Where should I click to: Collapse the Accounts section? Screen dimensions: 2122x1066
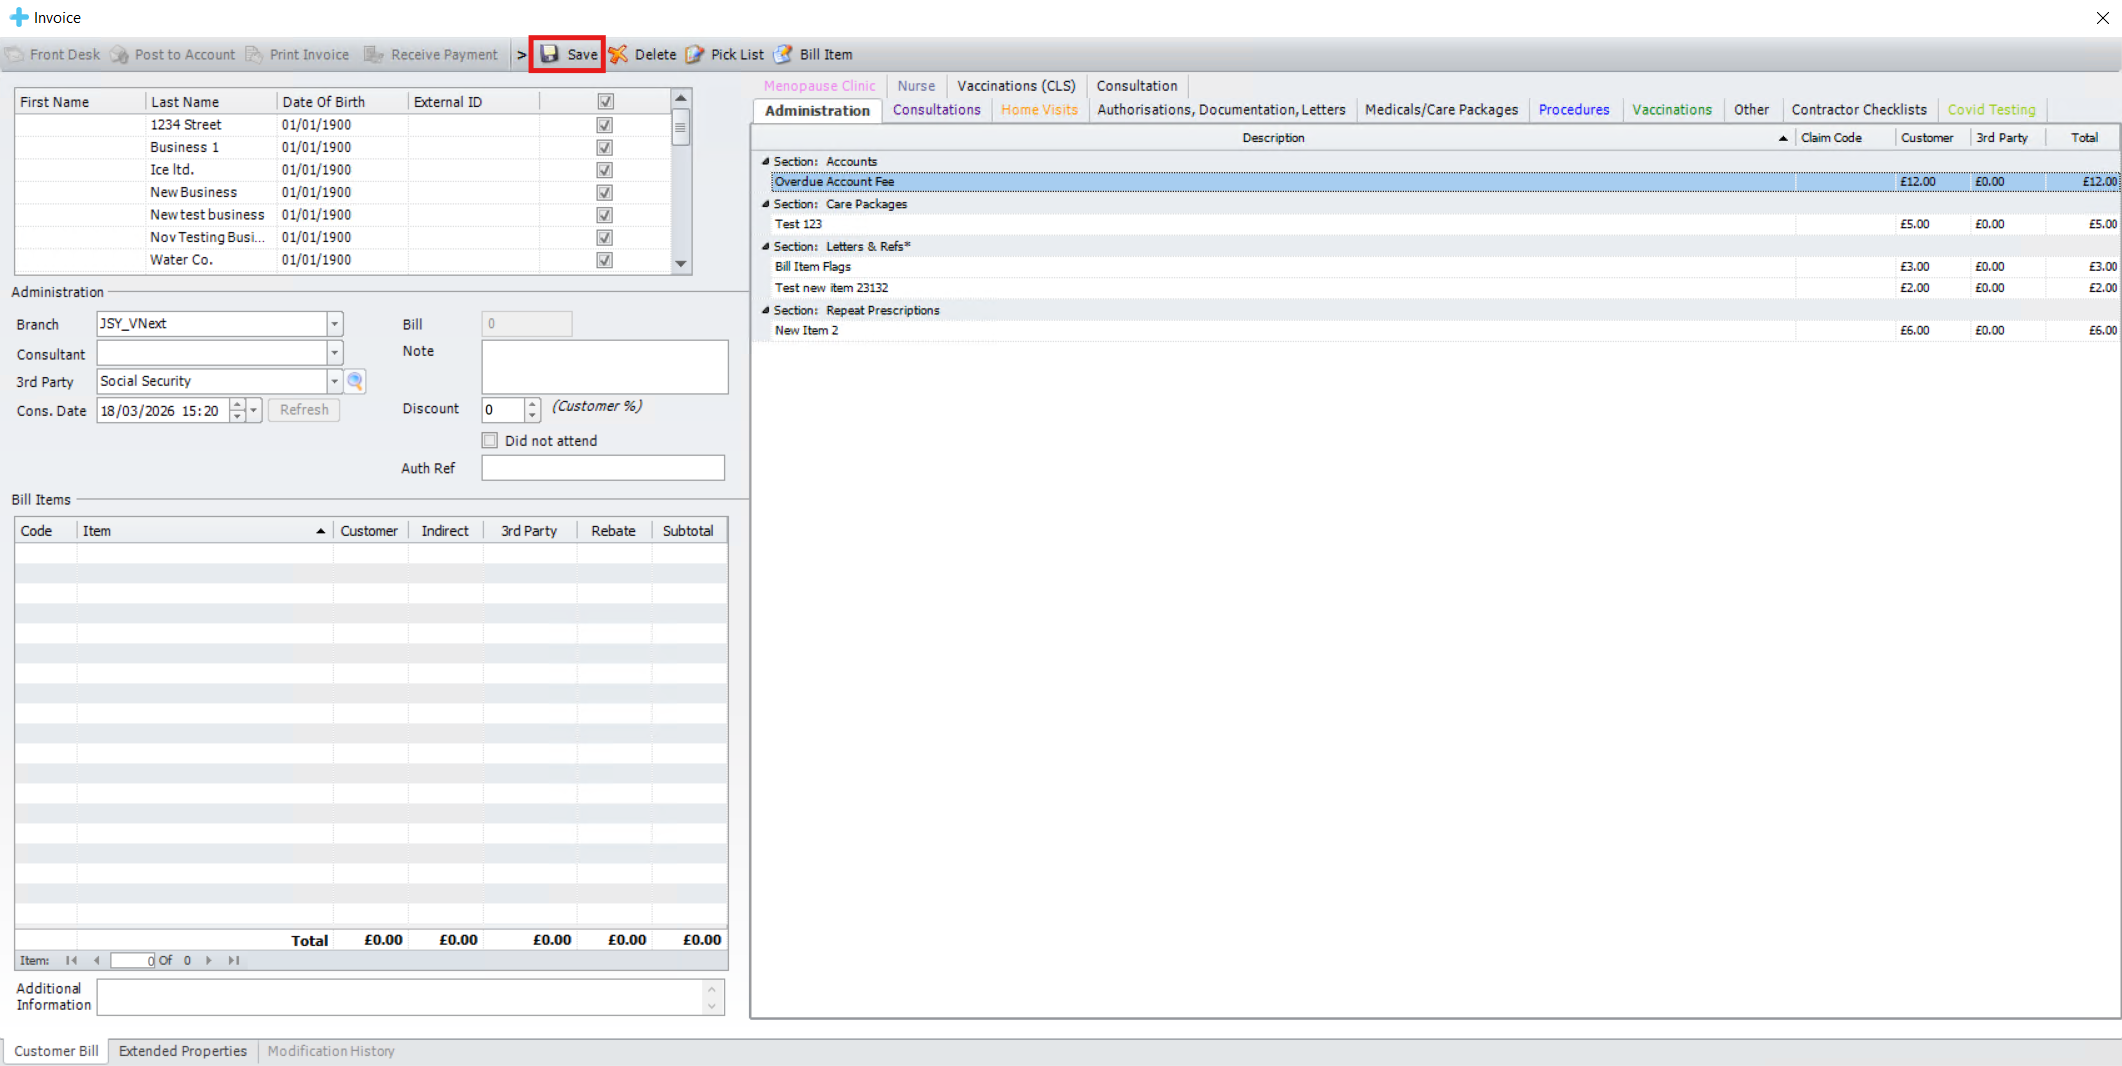coord(765,161)
